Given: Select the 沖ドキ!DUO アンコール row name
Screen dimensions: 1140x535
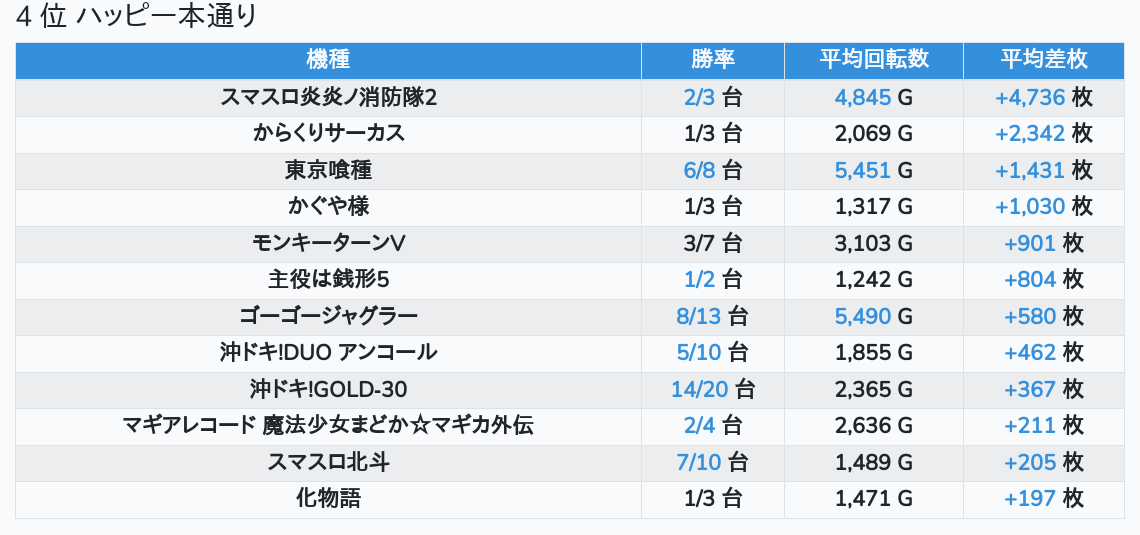Looking at the screenshot, I should (x=328, y=352).
